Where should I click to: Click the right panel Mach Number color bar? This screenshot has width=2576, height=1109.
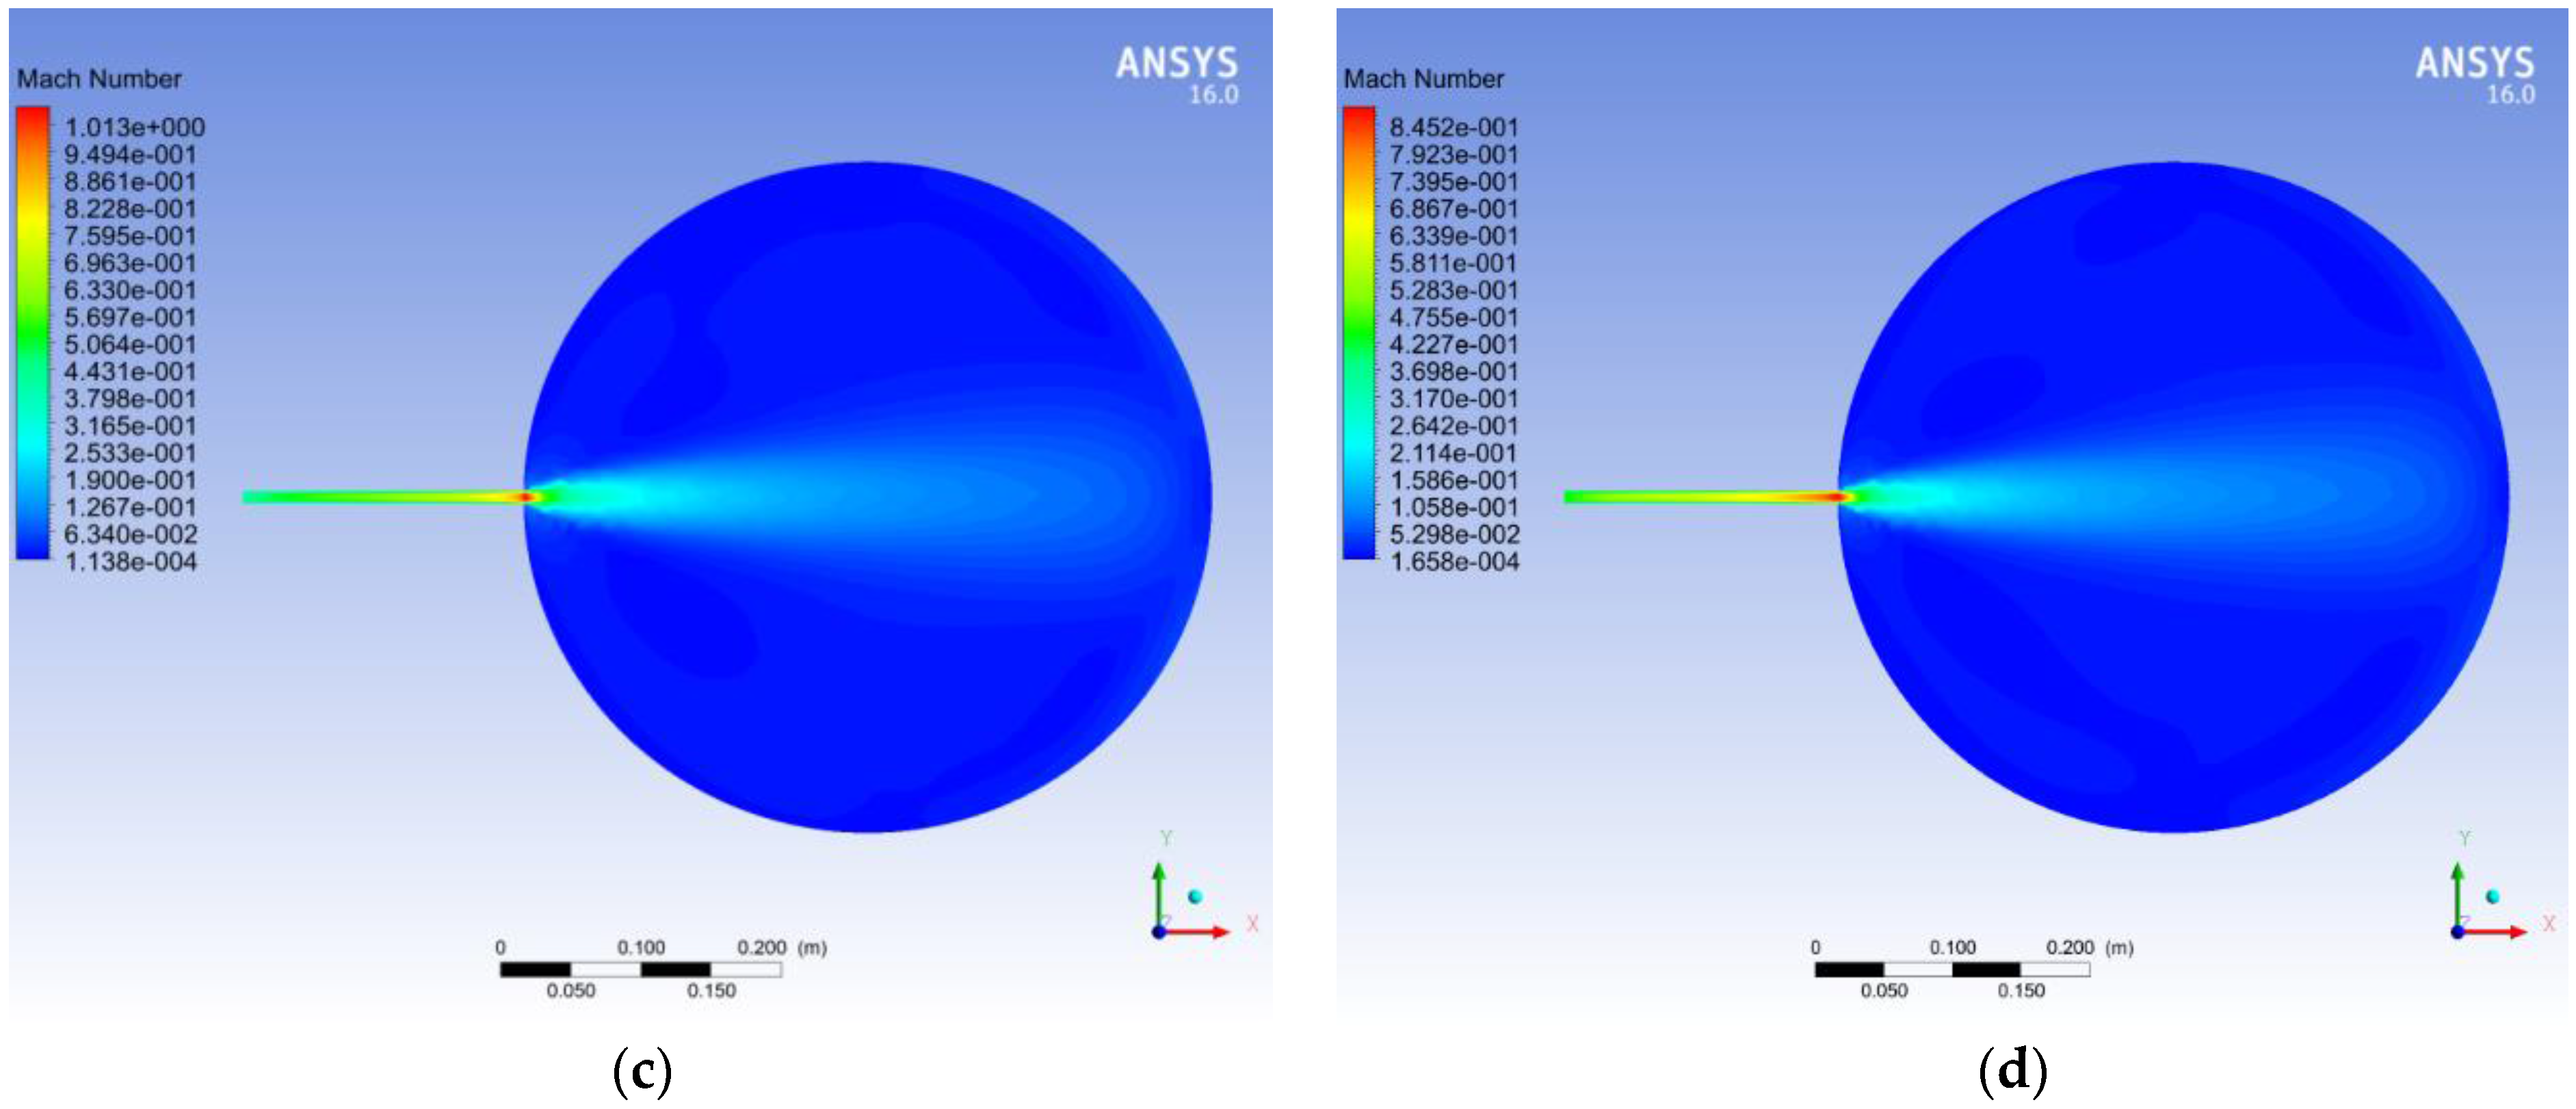1358,333
